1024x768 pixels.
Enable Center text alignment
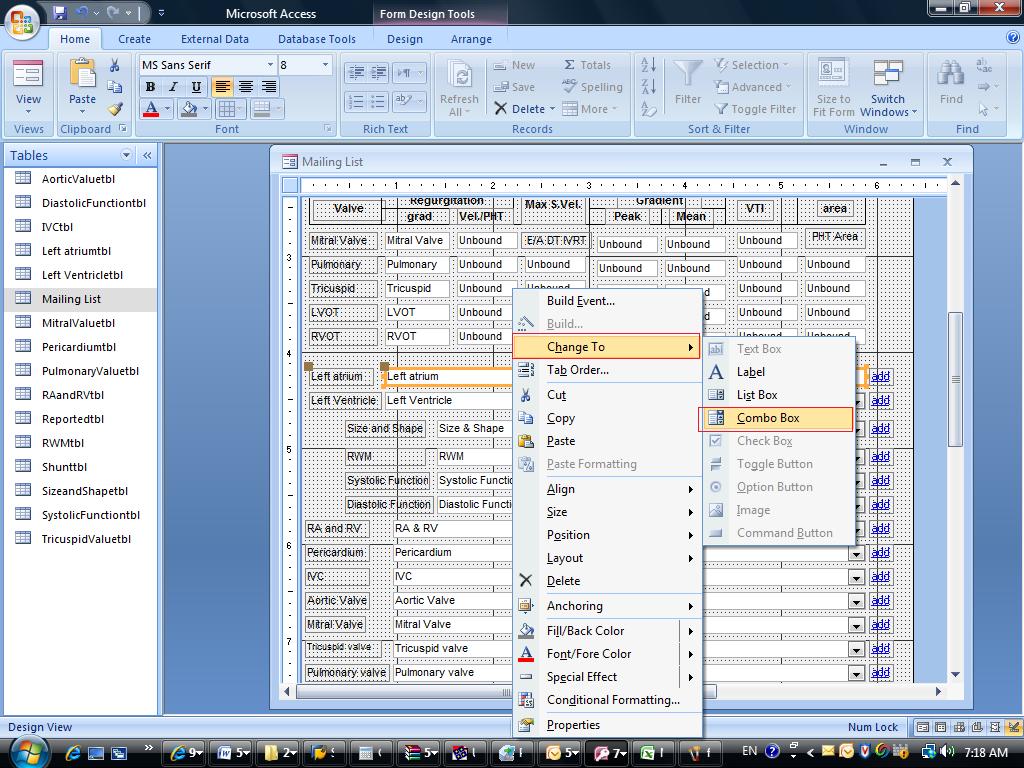(246, 87)
